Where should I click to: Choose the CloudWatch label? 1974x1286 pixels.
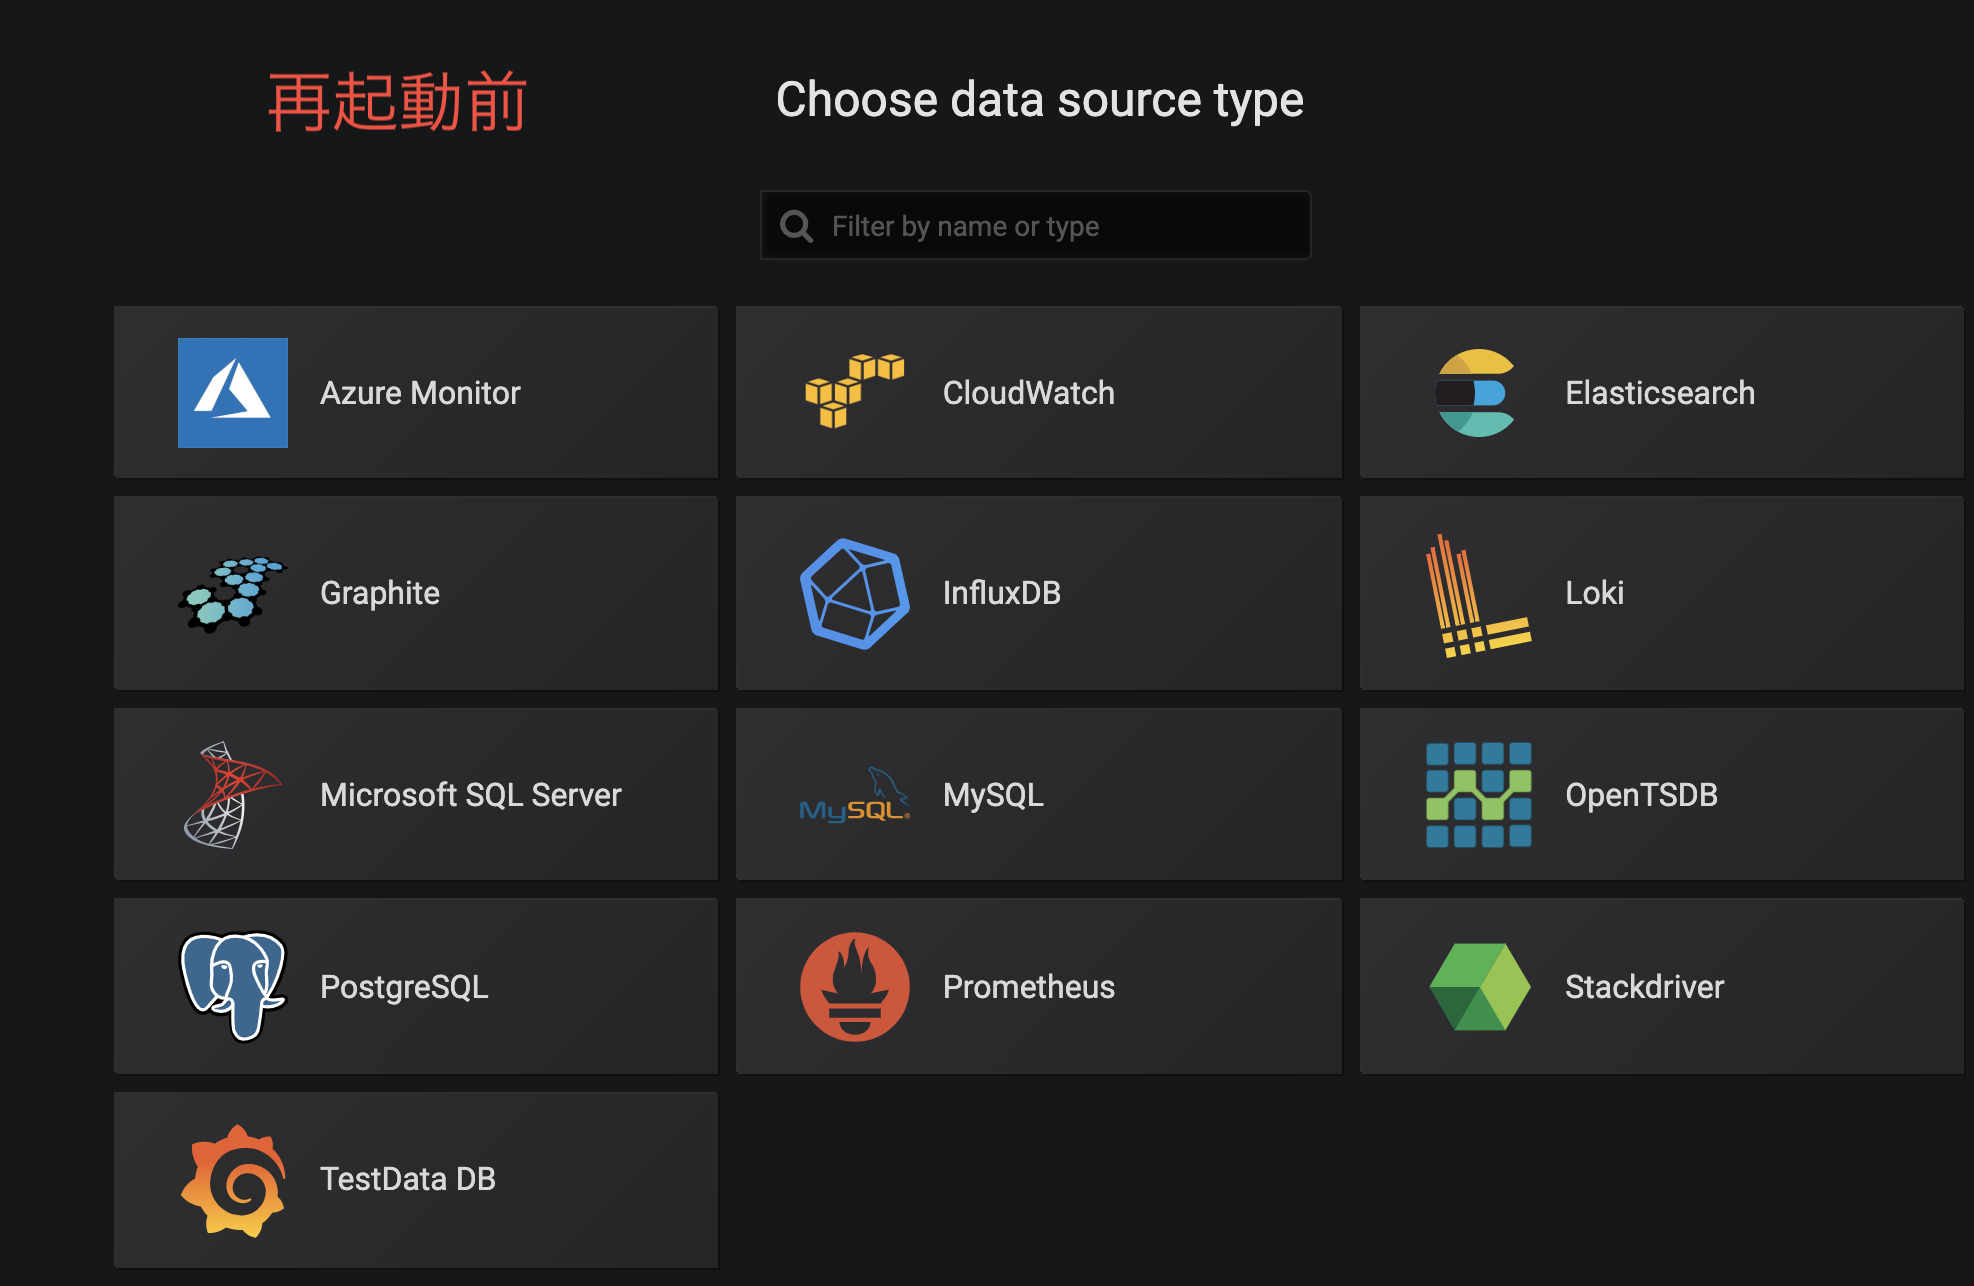pyautogui.click(x=1028, y=393)
